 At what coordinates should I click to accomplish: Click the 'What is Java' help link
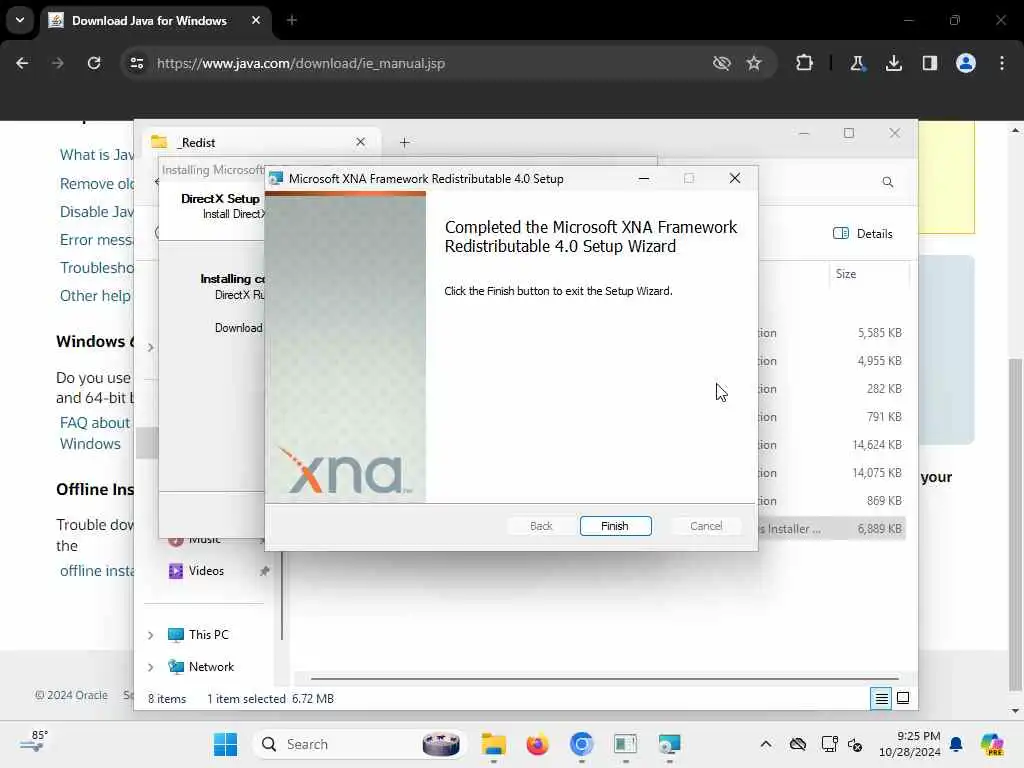coord(97,155)
